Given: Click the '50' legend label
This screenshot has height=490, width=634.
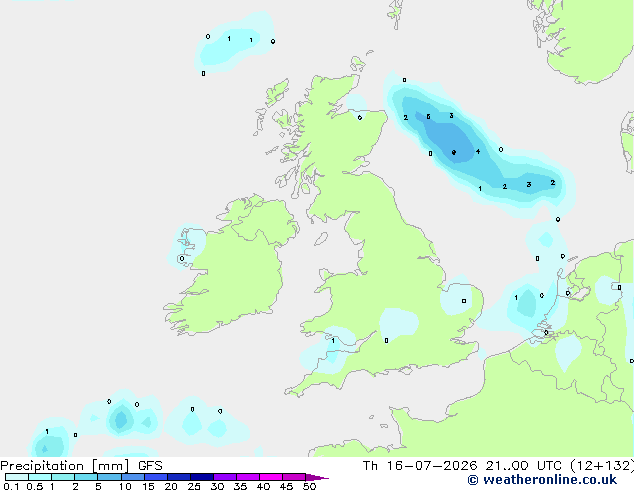Looking at the screenshot, I should pyautogui.click(x=309, y=486).
